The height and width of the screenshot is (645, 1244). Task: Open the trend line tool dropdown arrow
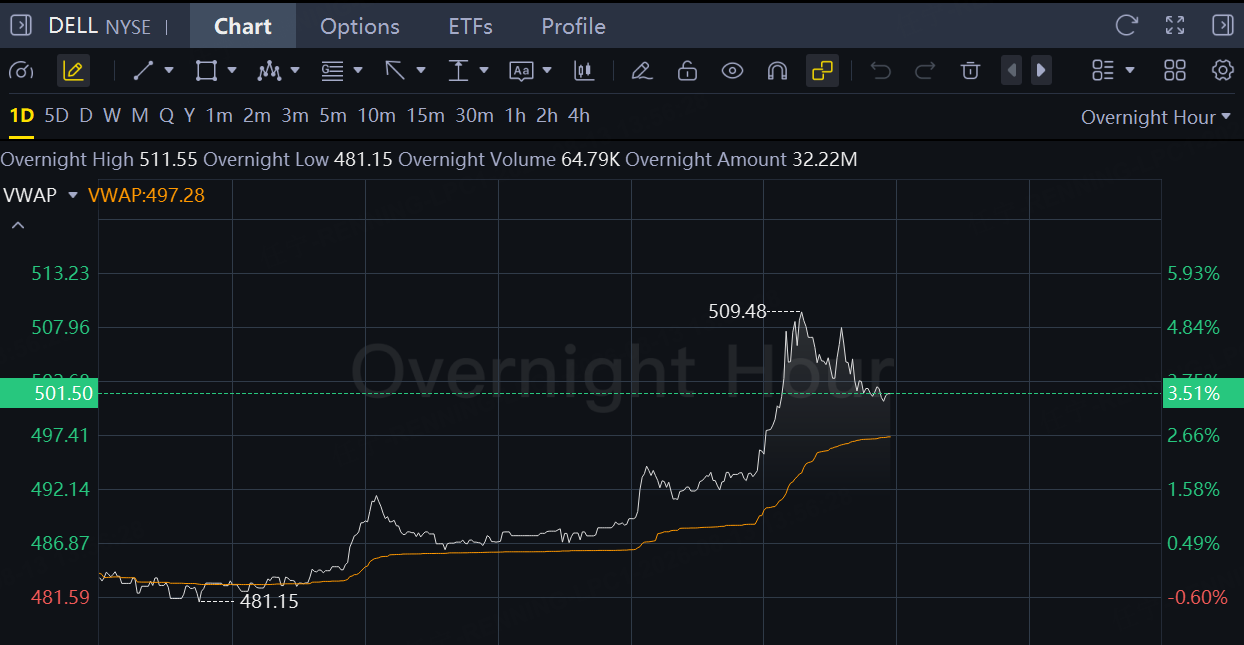169,71
